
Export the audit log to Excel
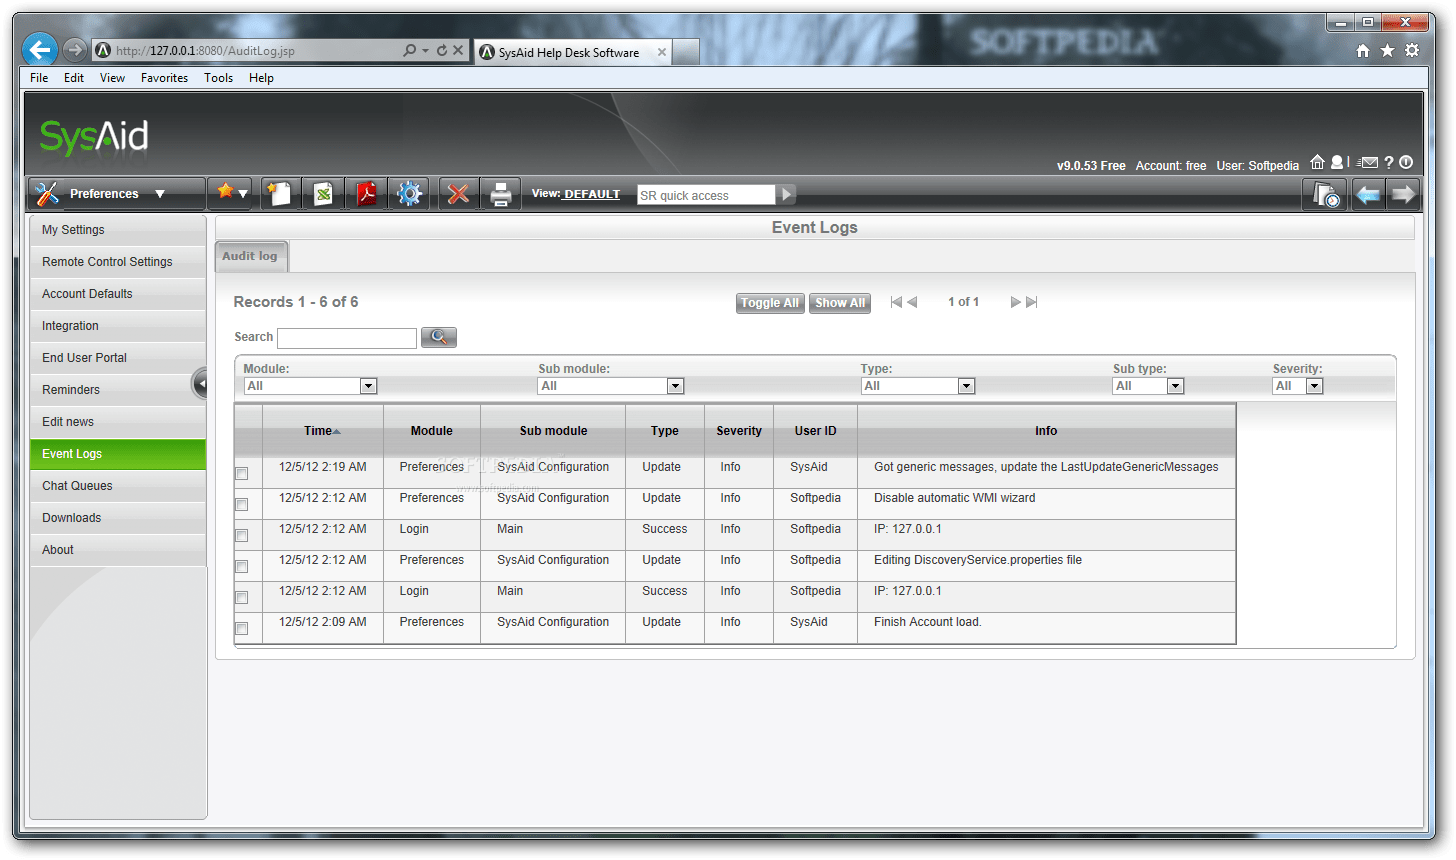(323, 193)
